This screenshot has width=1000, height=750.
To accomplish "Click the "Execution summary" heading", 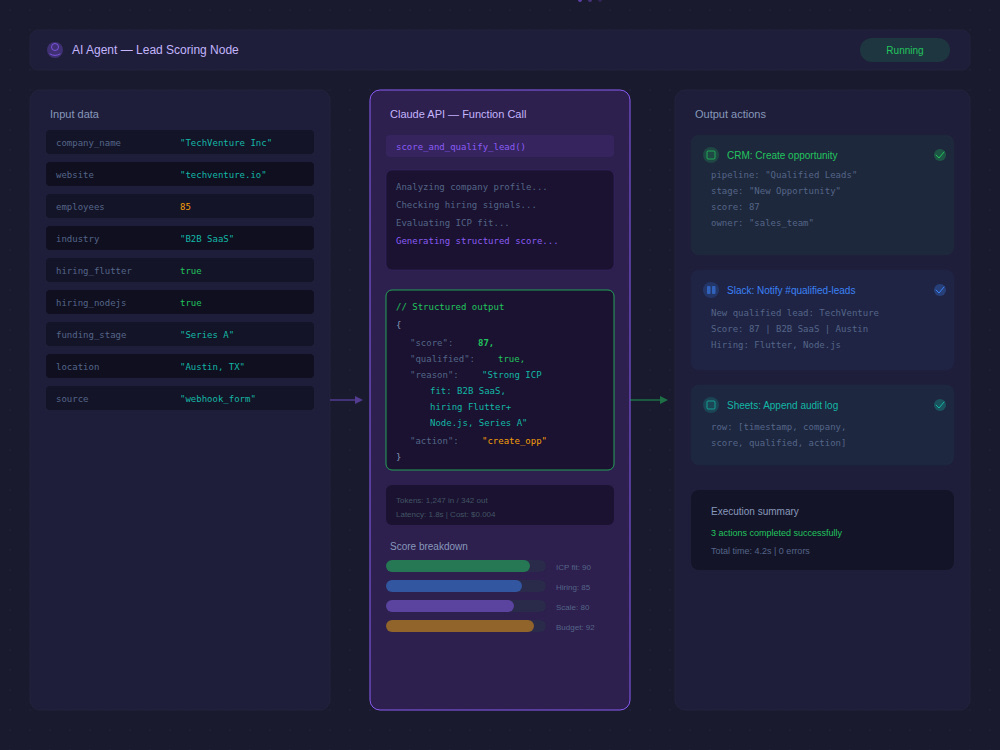I will point(754,511).
